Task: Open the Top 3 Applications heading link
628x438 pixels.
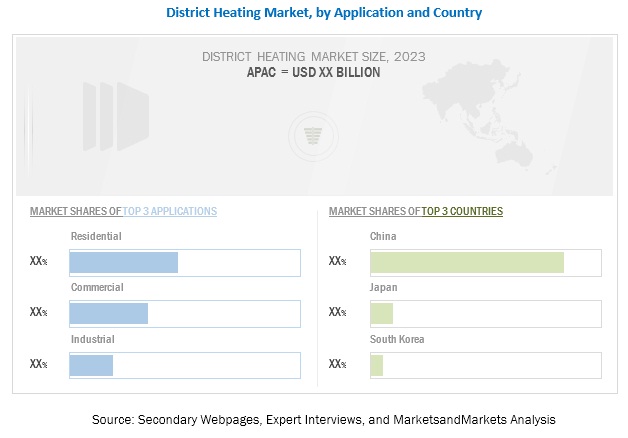Action: 169,212
